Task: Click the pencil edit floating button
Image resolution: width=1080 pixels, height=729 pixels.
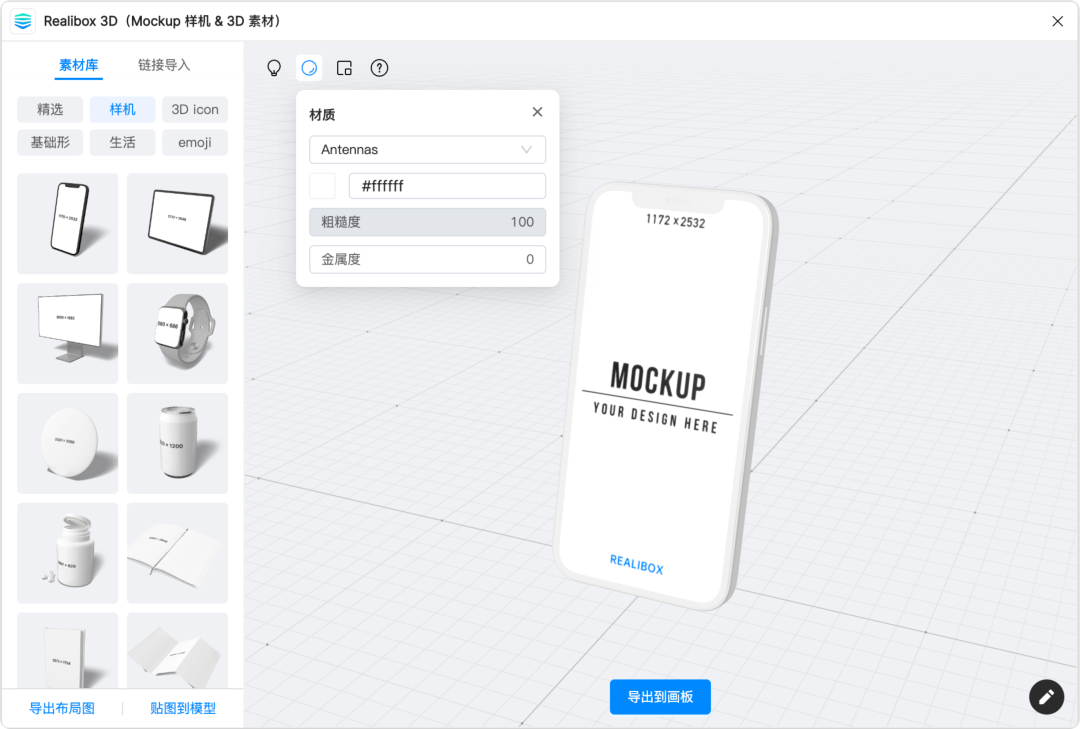Action: (x=1046, y=697)
